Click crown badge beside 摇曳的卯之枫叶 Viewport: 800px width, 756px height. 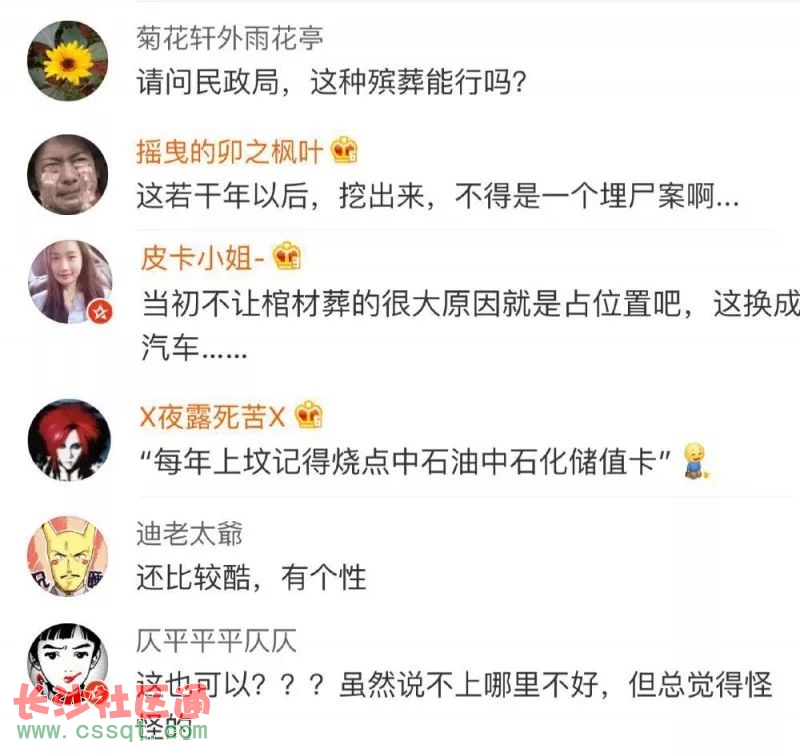point(344,150)
